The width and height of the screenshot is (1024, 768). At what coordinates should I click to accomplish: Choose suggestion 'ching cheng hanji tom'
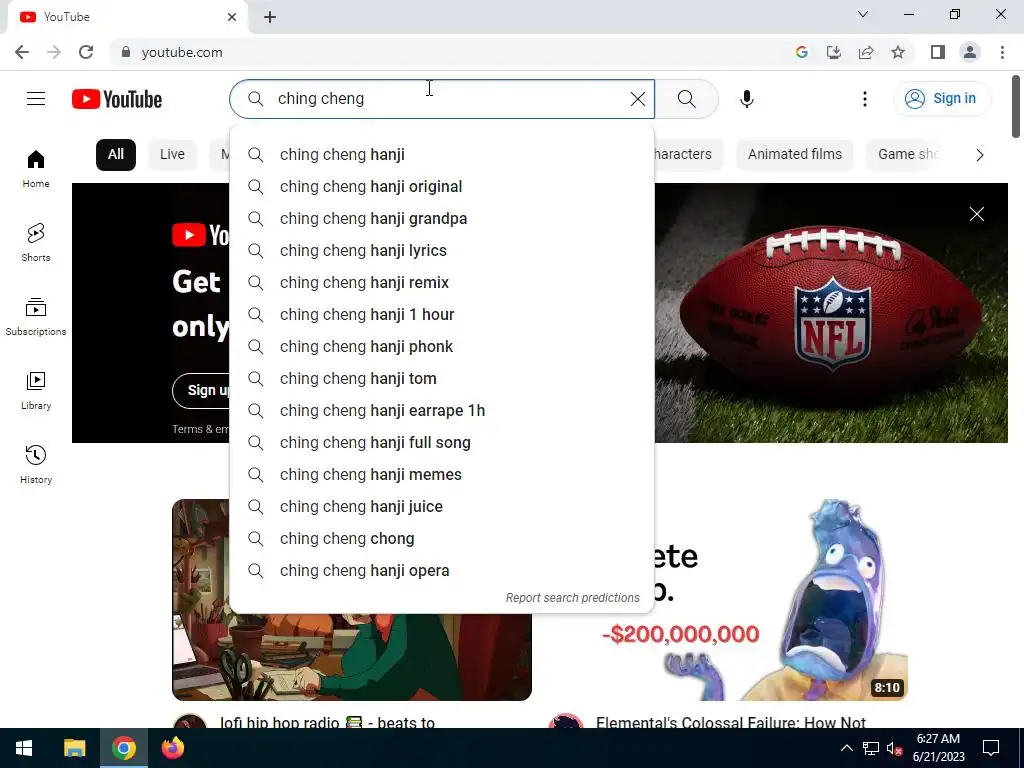coord(442,379)
